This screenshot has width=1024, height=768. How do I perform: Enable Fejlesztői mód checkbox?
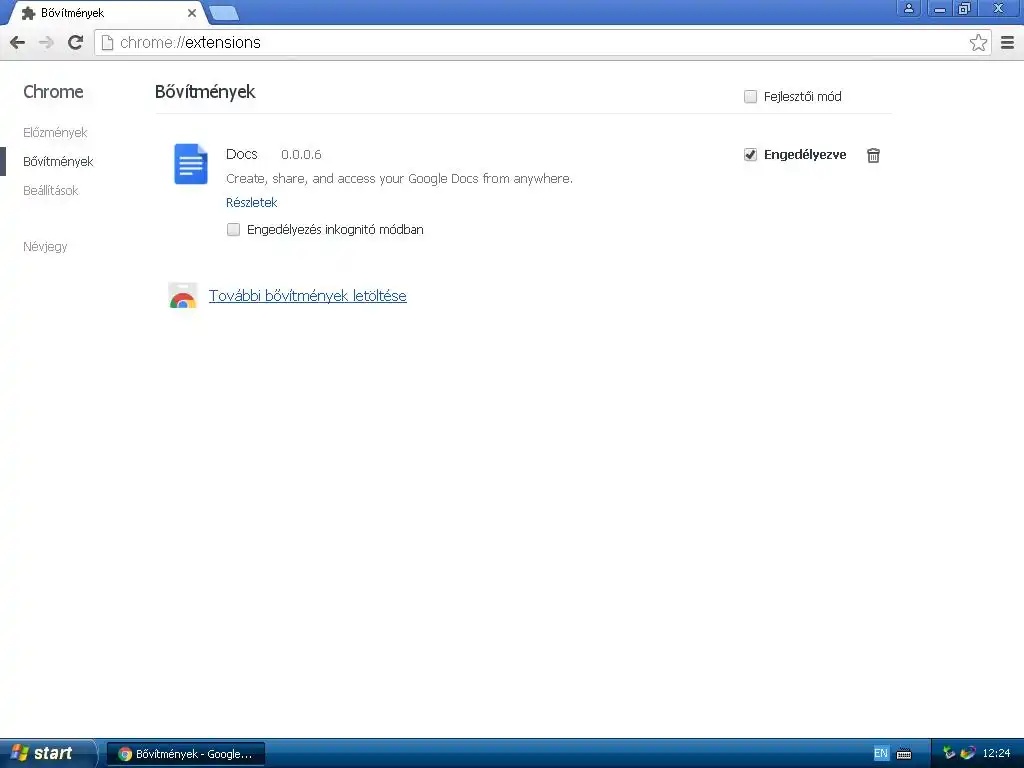click(750, 97)
